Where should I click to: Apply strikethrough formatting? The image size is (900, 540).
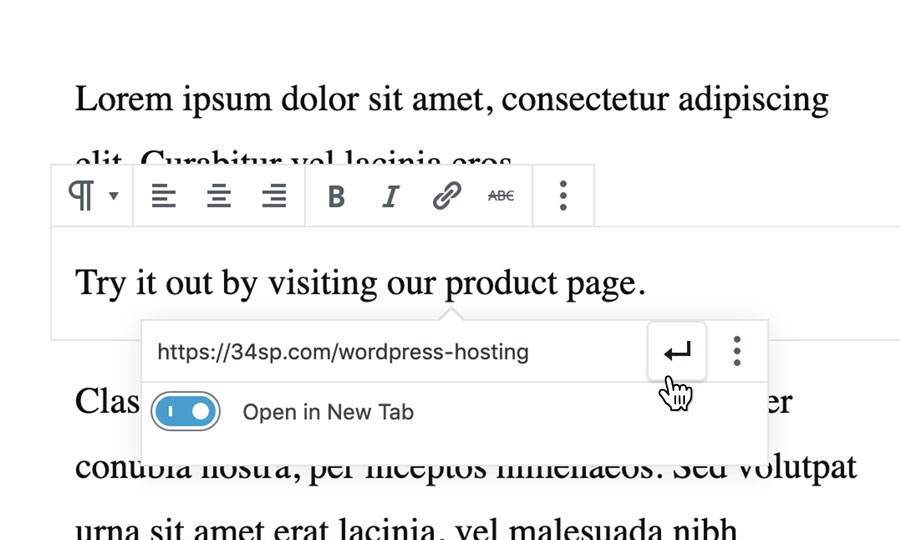pos(501,196)
